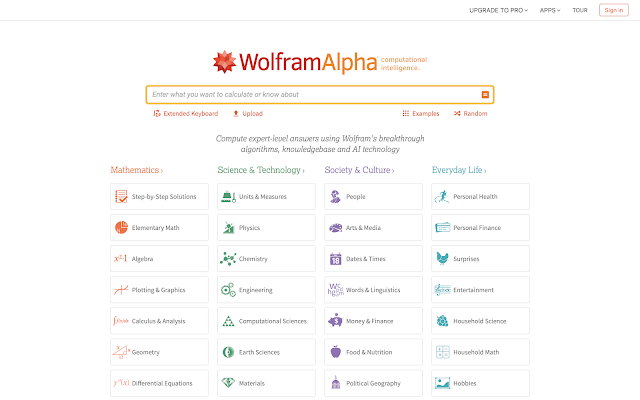The height and width of the screenshot is (400, 640).
Task: Open the Examples link
Action: click(421, 113)
